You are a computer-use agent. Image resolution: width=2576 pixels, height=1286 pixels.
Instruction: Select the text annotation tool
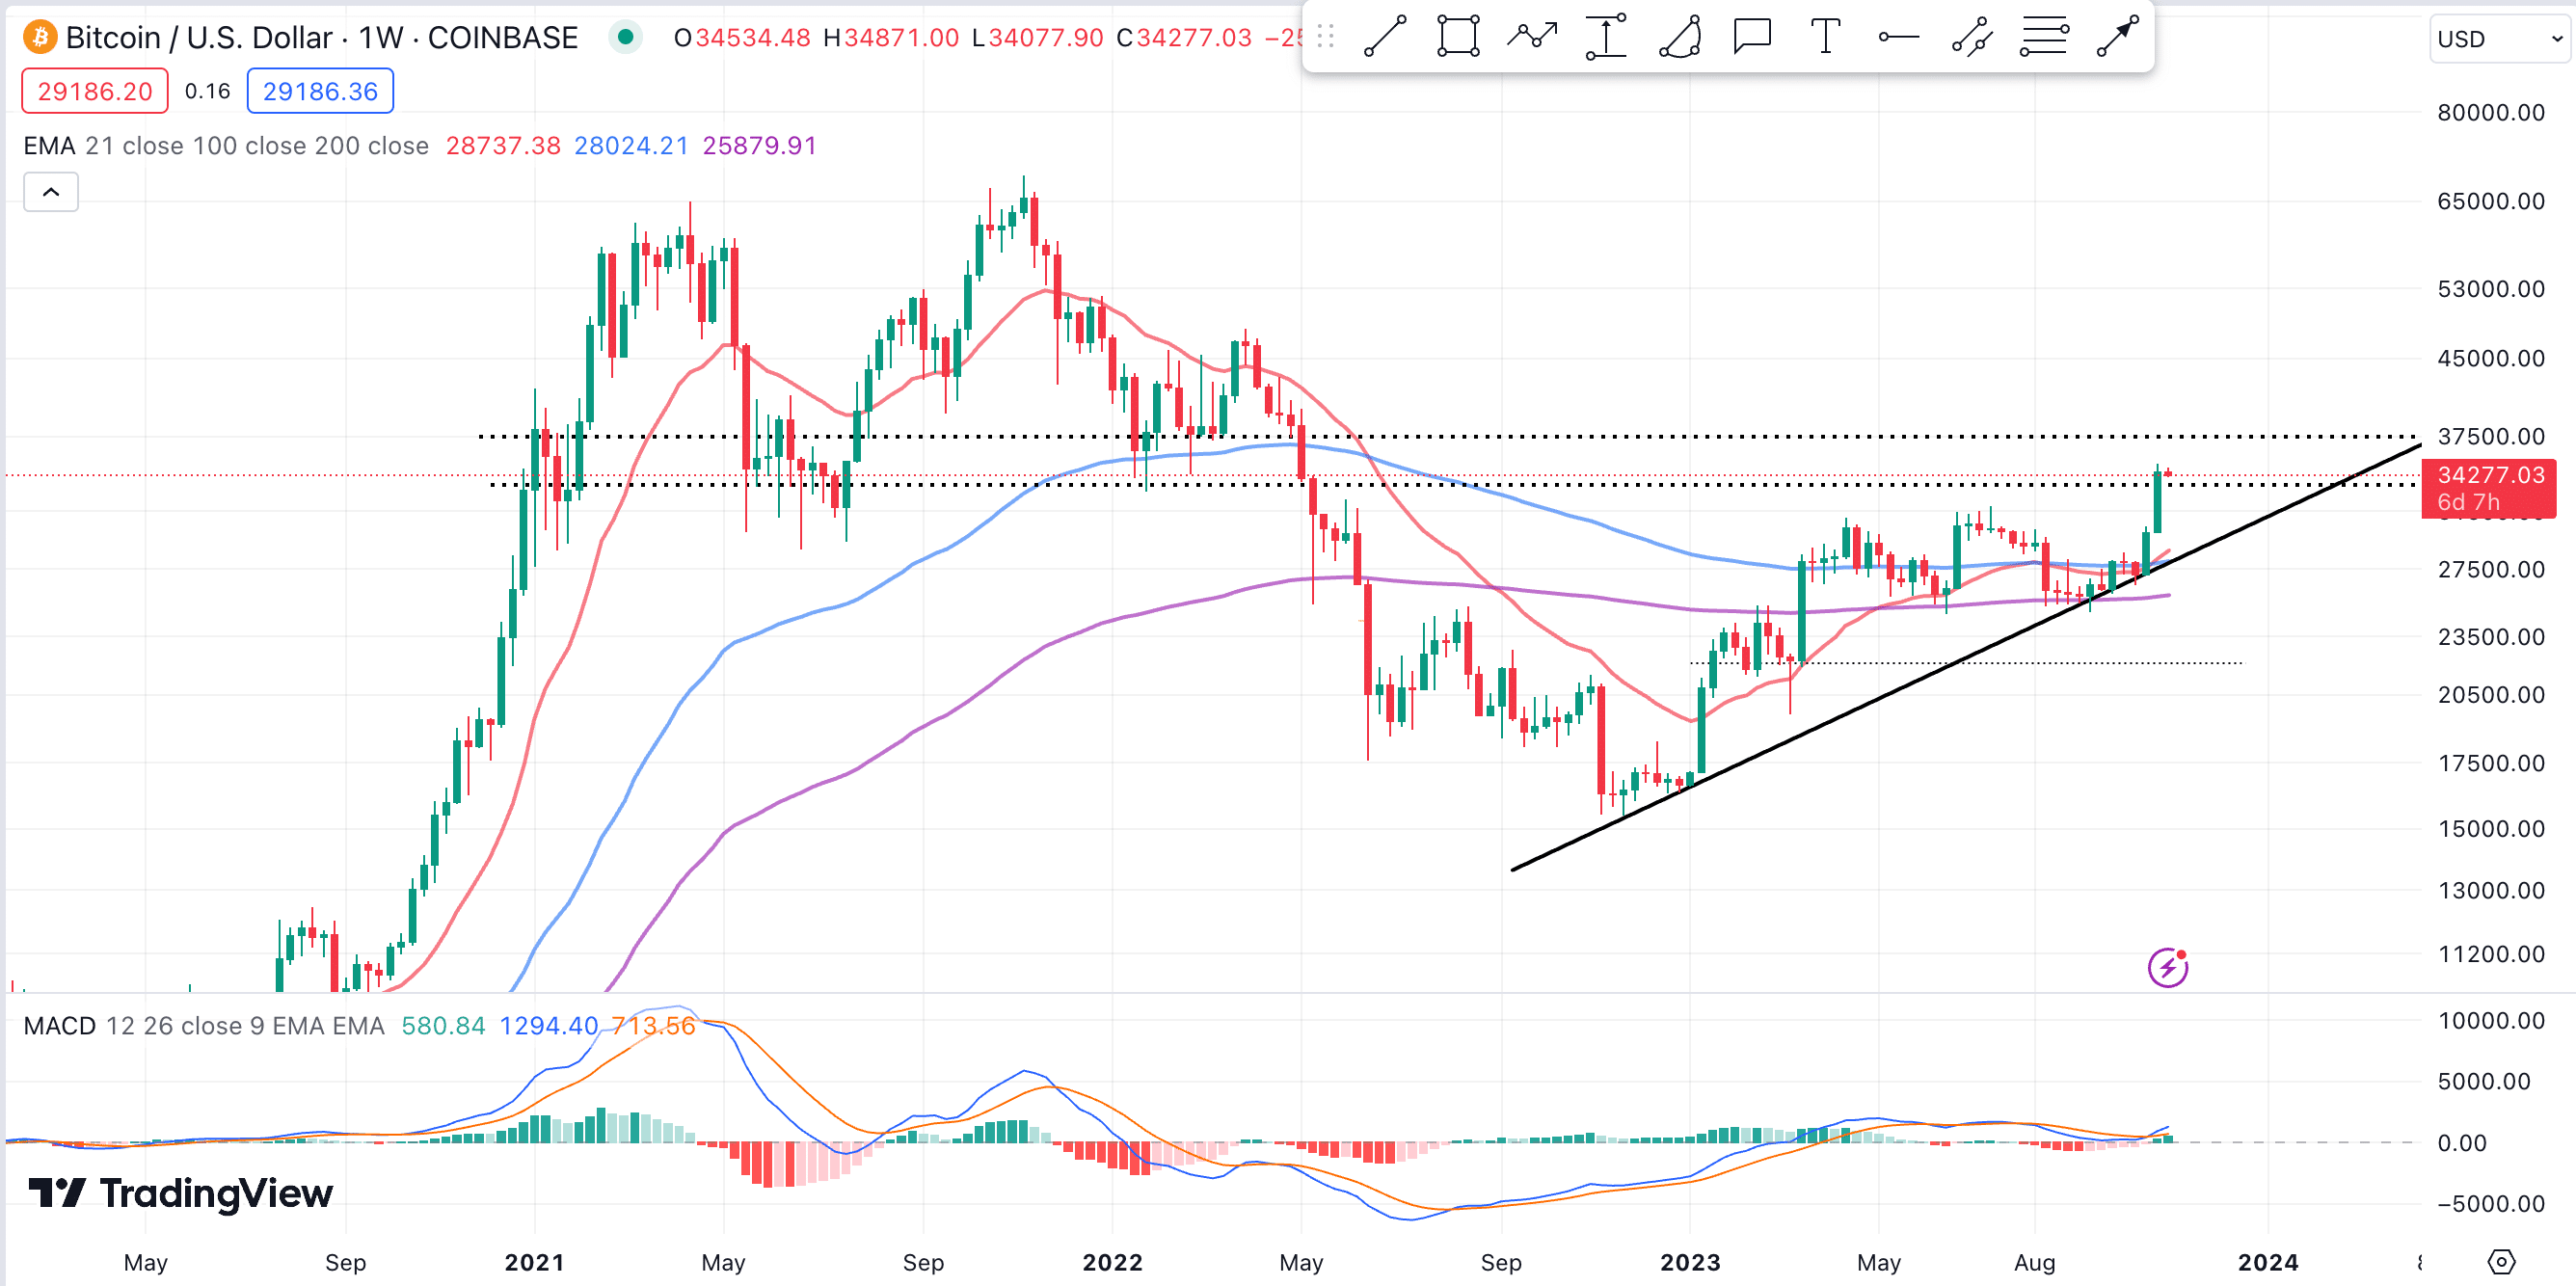1825,37
